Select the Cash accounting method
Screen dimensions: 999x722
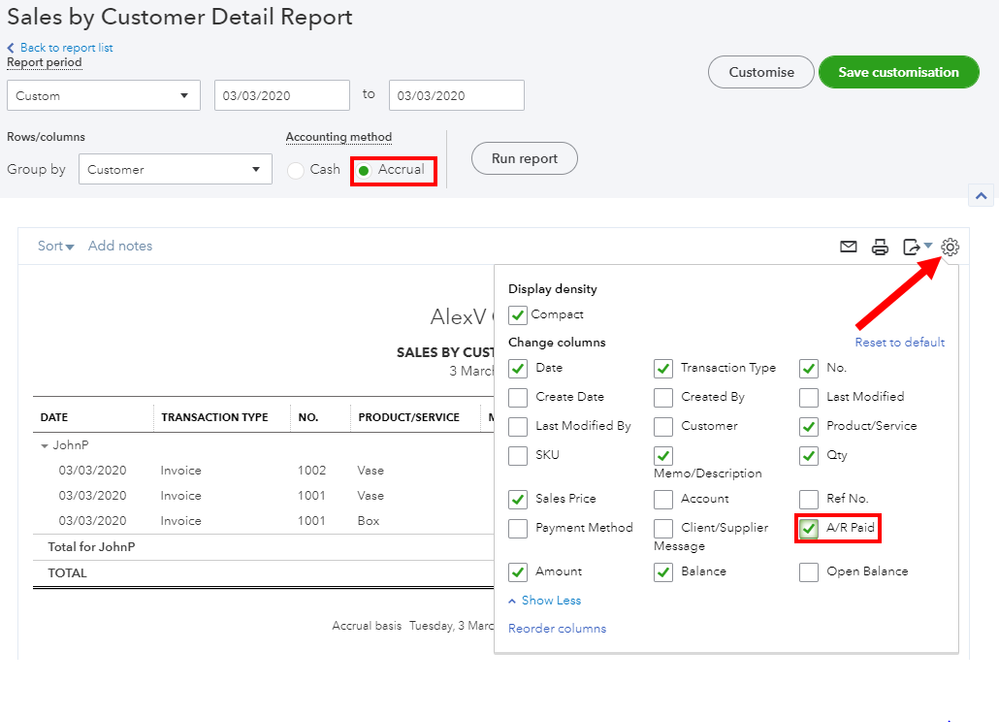pyautogui.click(x=296, y=170)
